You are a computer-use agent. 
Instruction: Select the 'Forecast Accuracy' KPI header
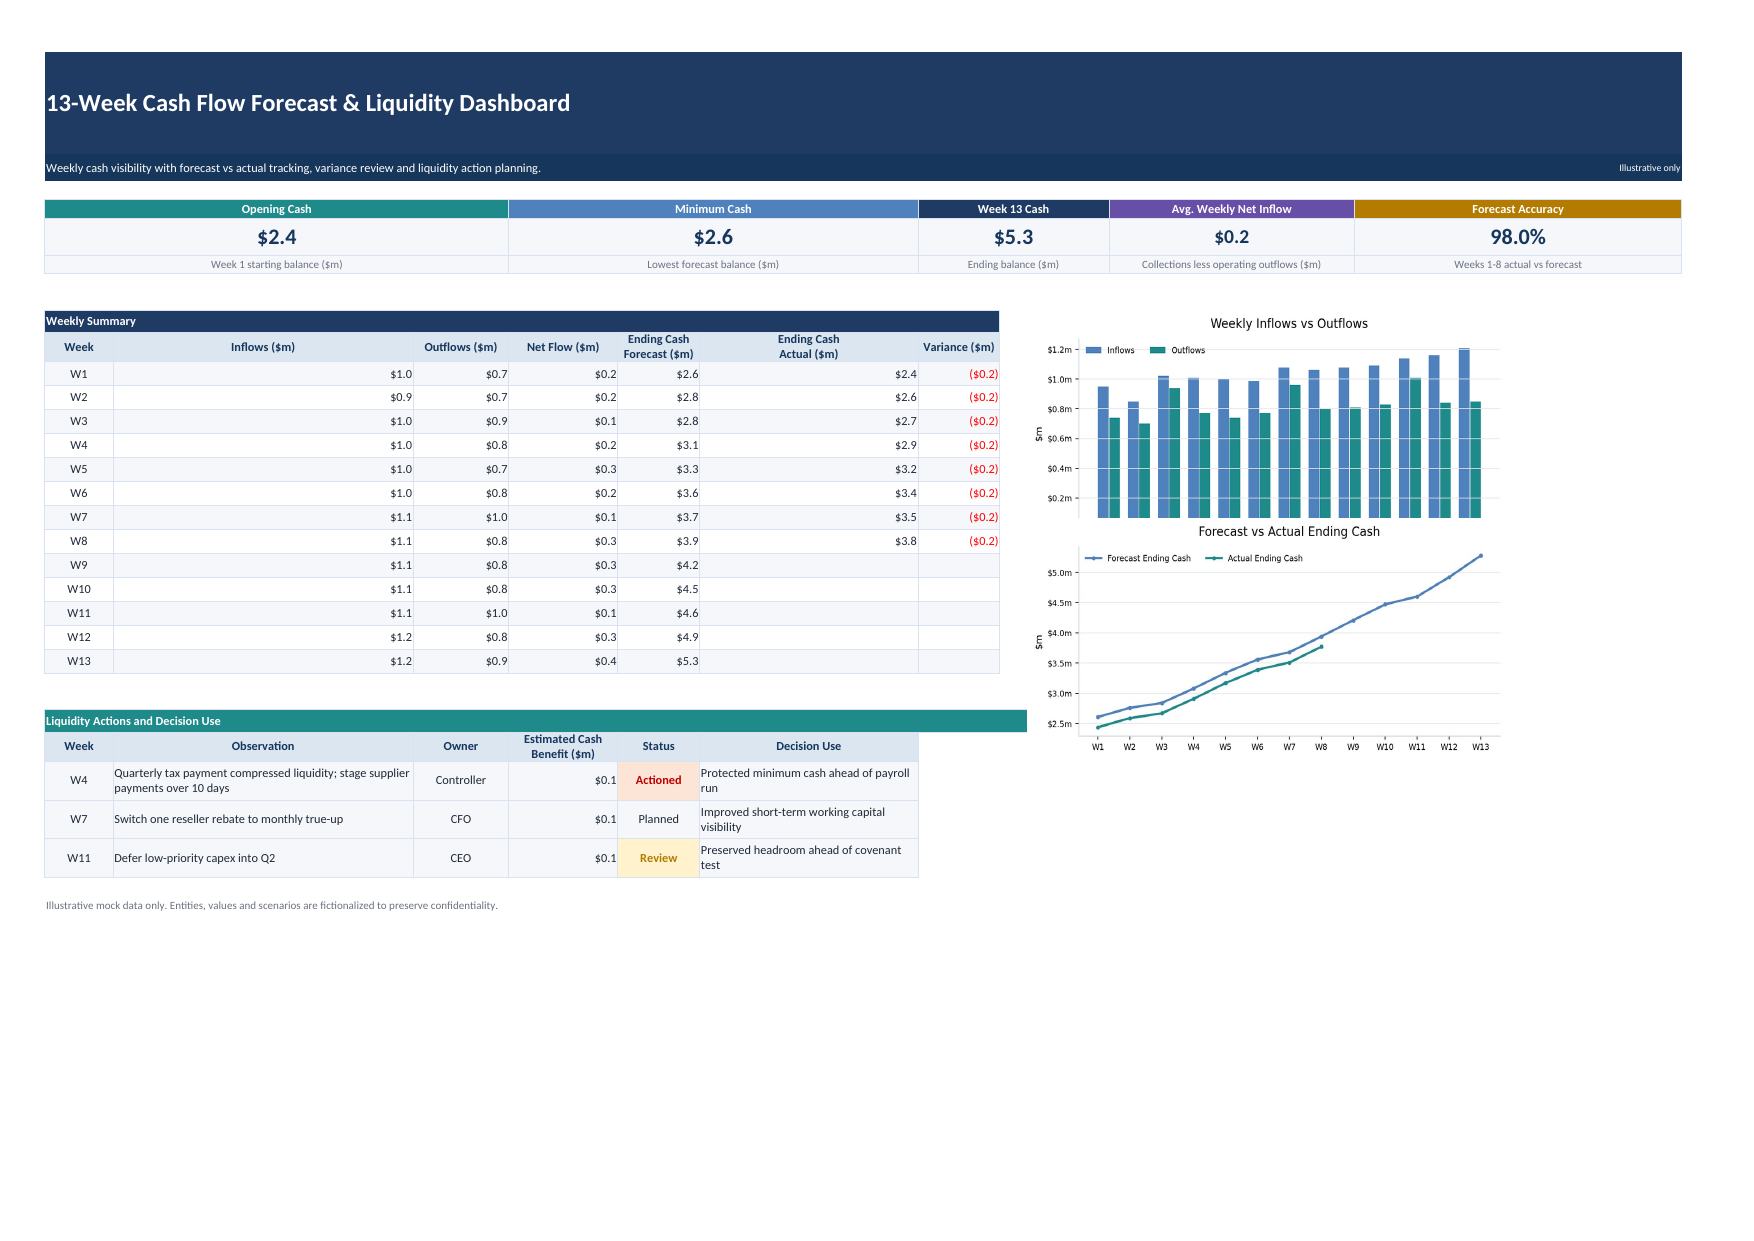point(1517,209)
